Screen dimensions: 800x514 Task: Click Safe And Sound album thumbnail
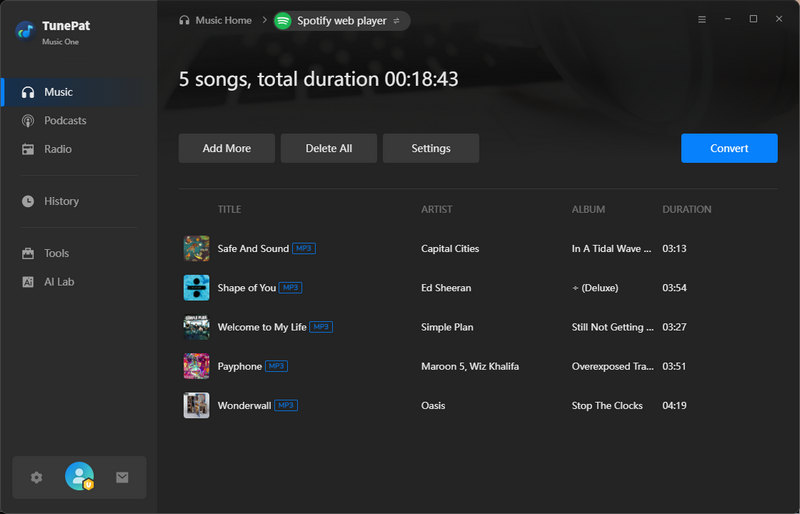196,249
